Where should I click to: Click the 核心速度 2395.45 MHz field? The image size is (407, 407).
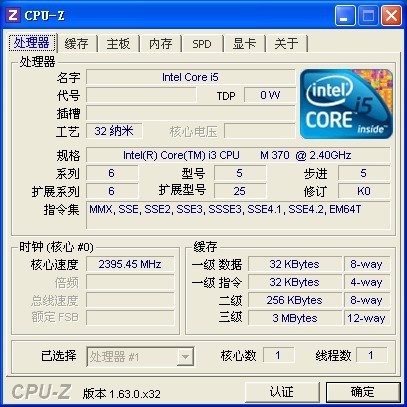(130, 264)
